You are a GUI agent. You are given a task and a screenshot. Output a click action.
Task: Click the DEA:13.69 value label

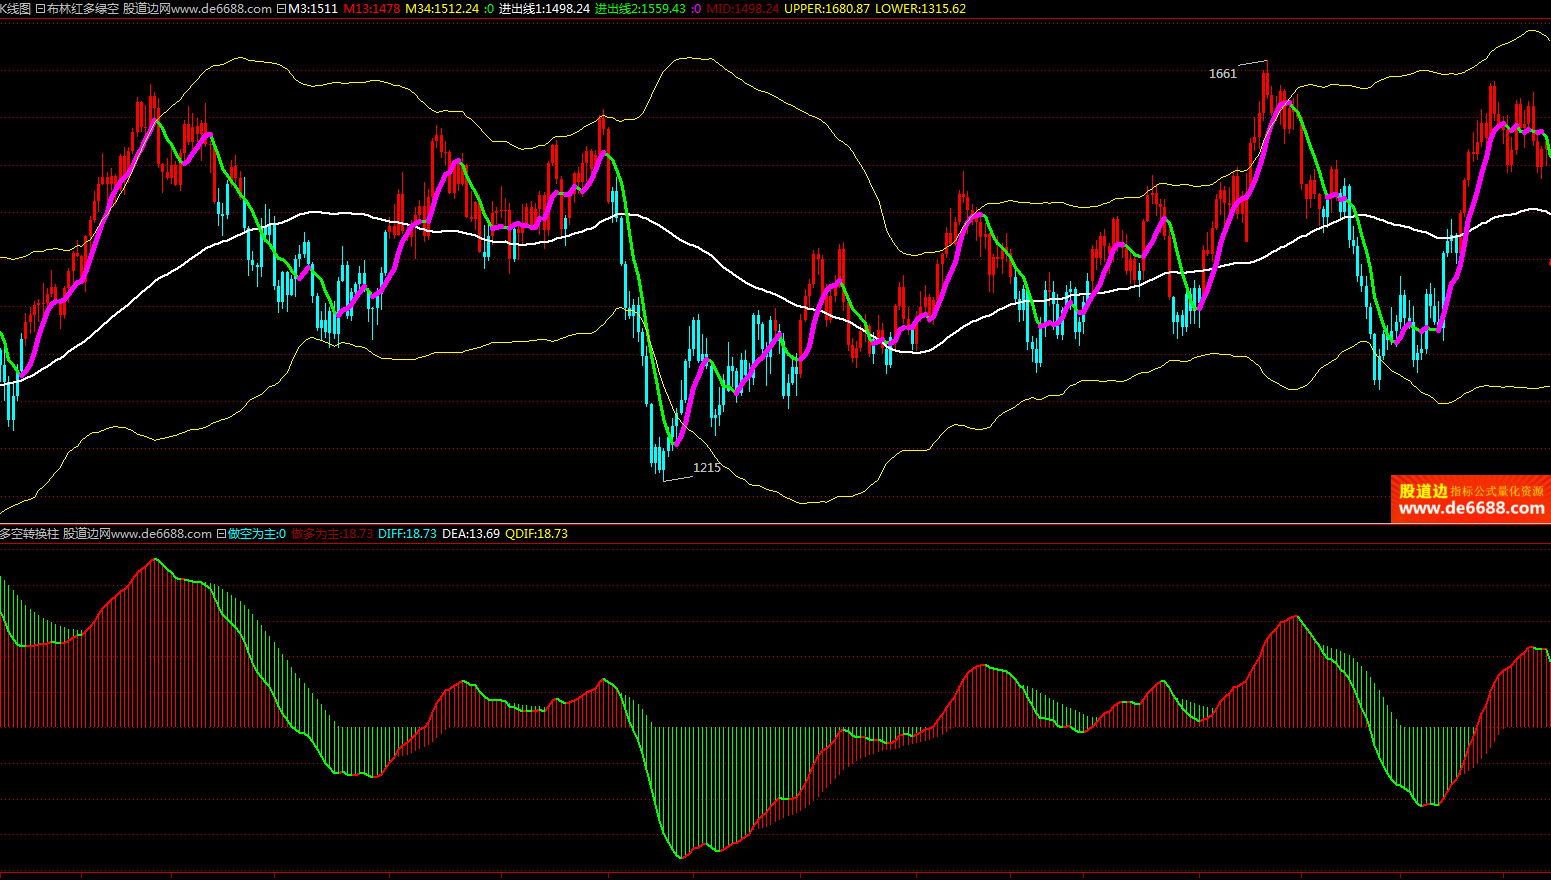pyautogui.click(x=471, y=534)
